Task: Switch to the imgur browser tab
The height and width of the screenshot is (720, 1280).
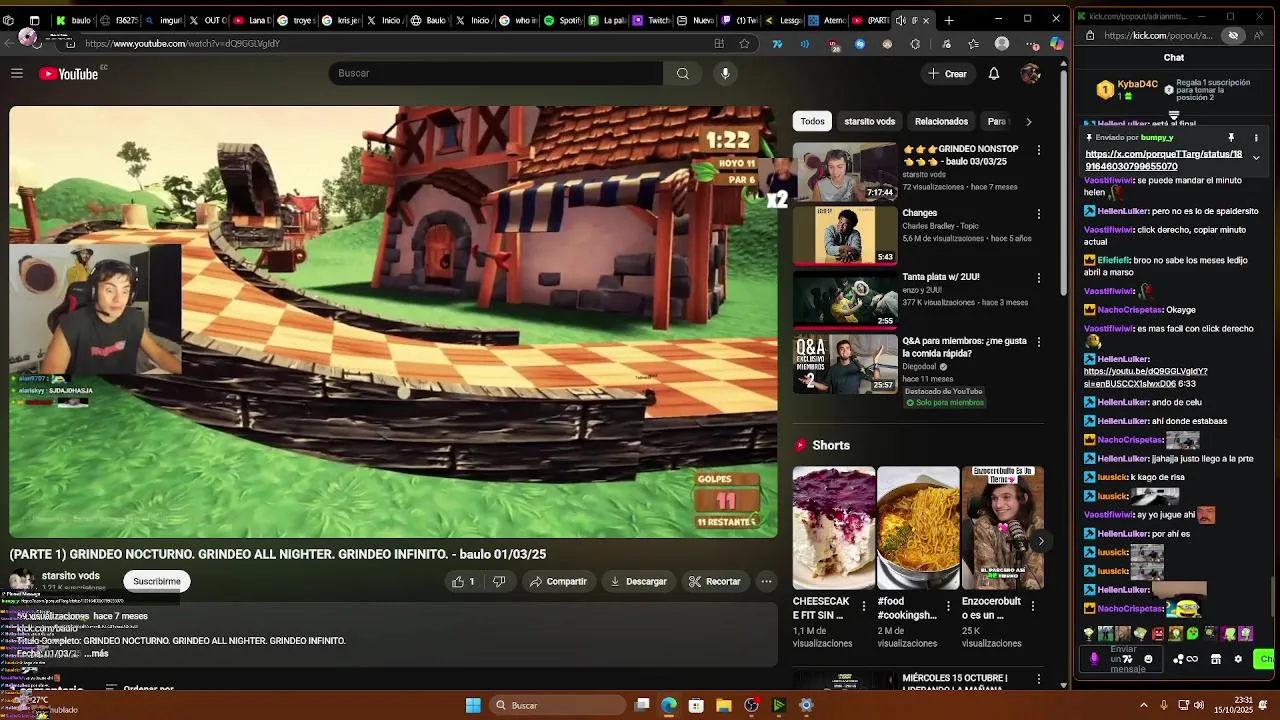Action: (163, 20)
